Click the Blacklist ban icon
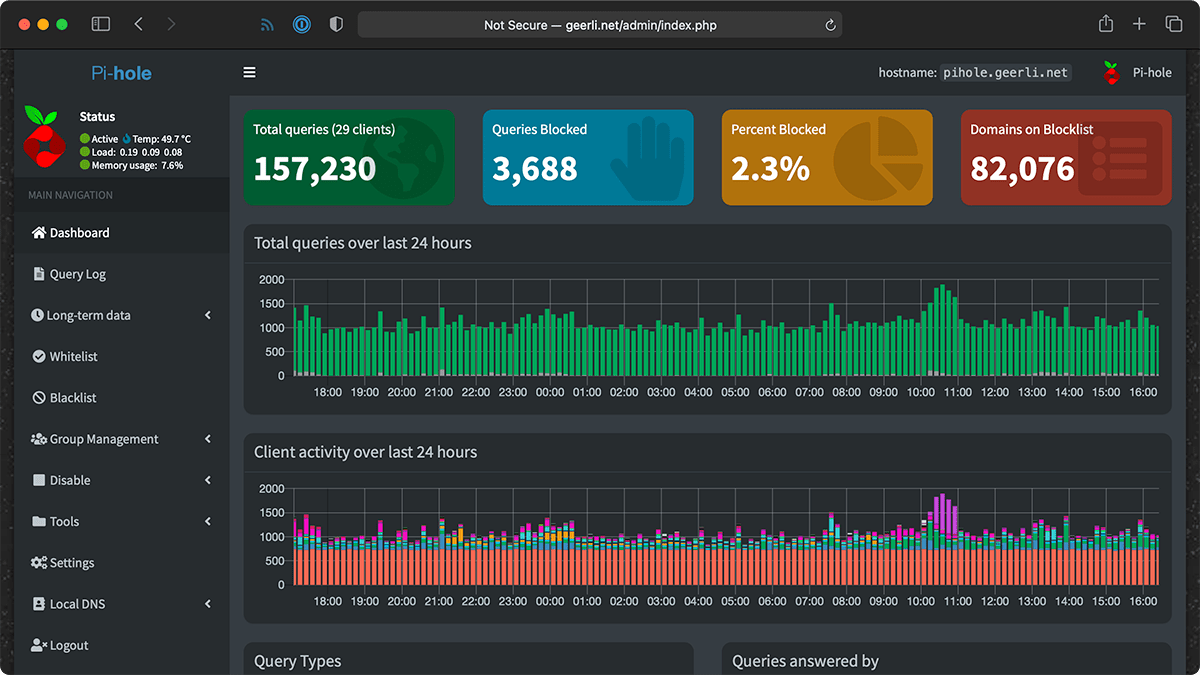This screenshot has height=675, width=1200. click(37, 397)
